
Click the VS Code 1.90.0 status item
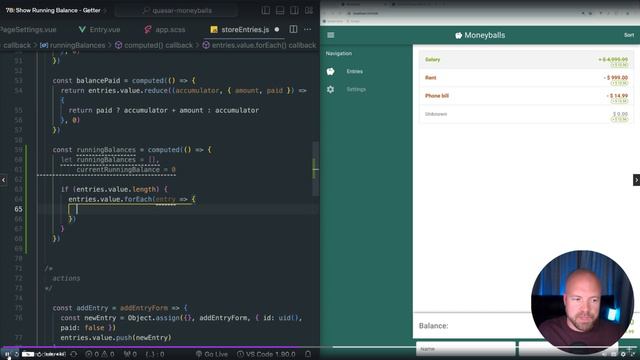pos(266,354)
